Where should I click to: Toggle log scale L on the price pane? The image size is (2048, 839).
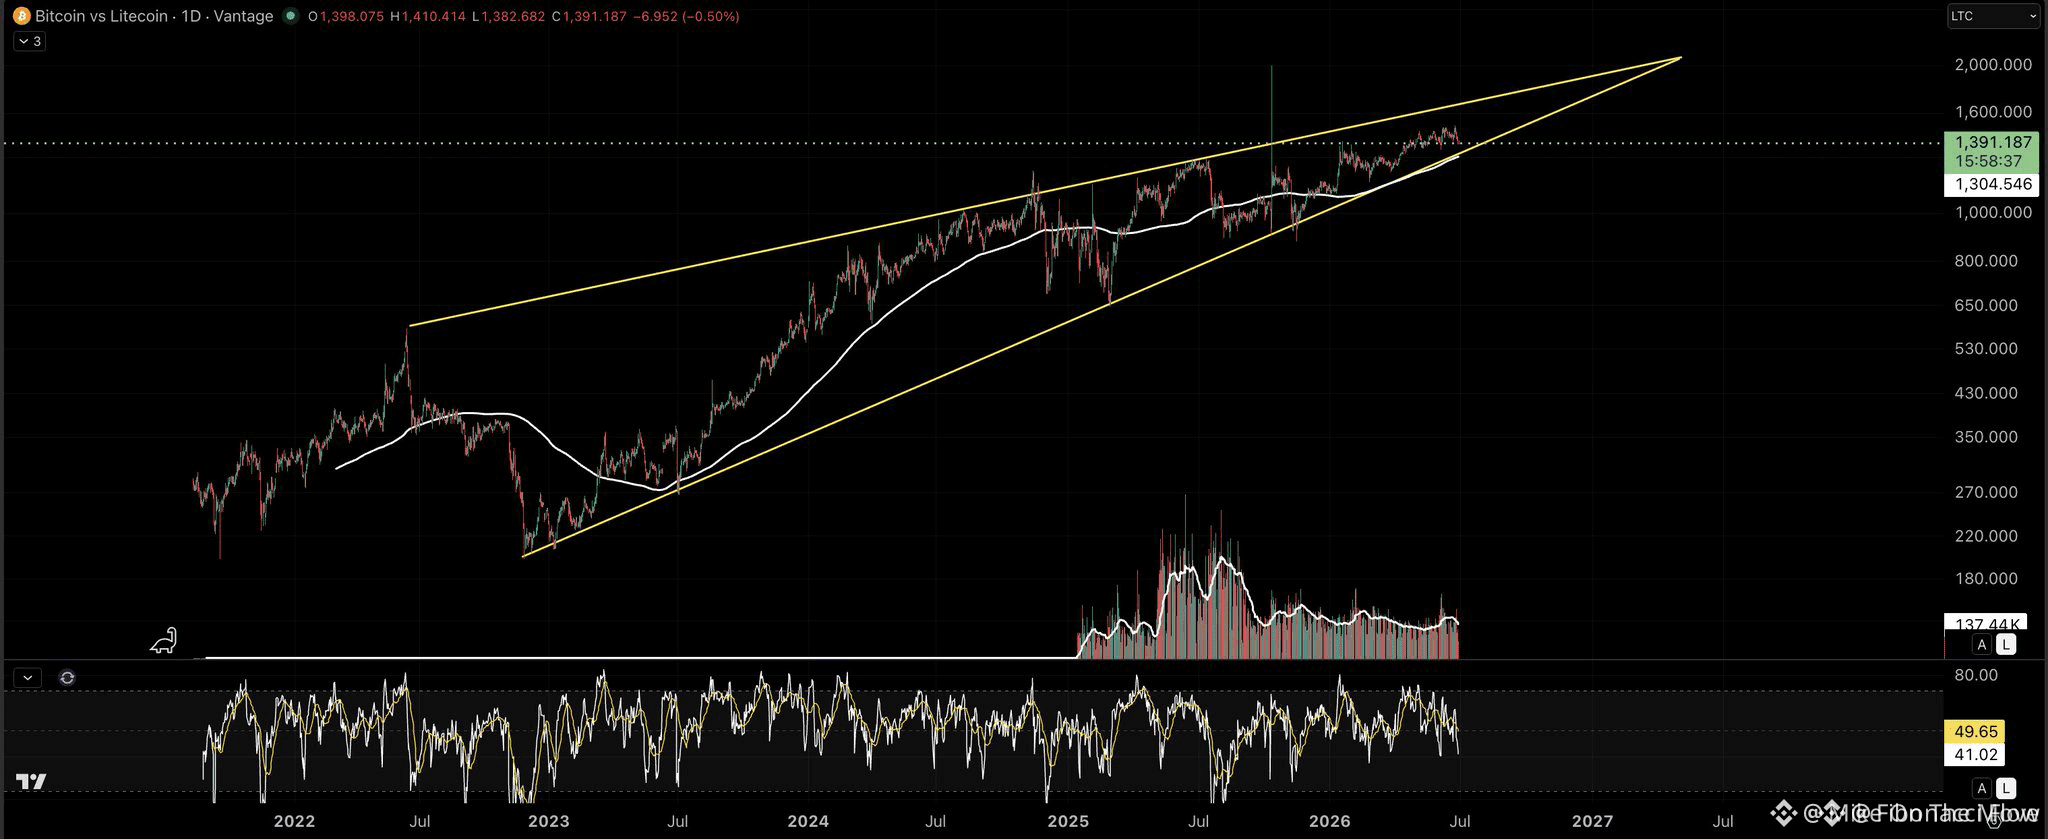click(x=2006, y=645)
